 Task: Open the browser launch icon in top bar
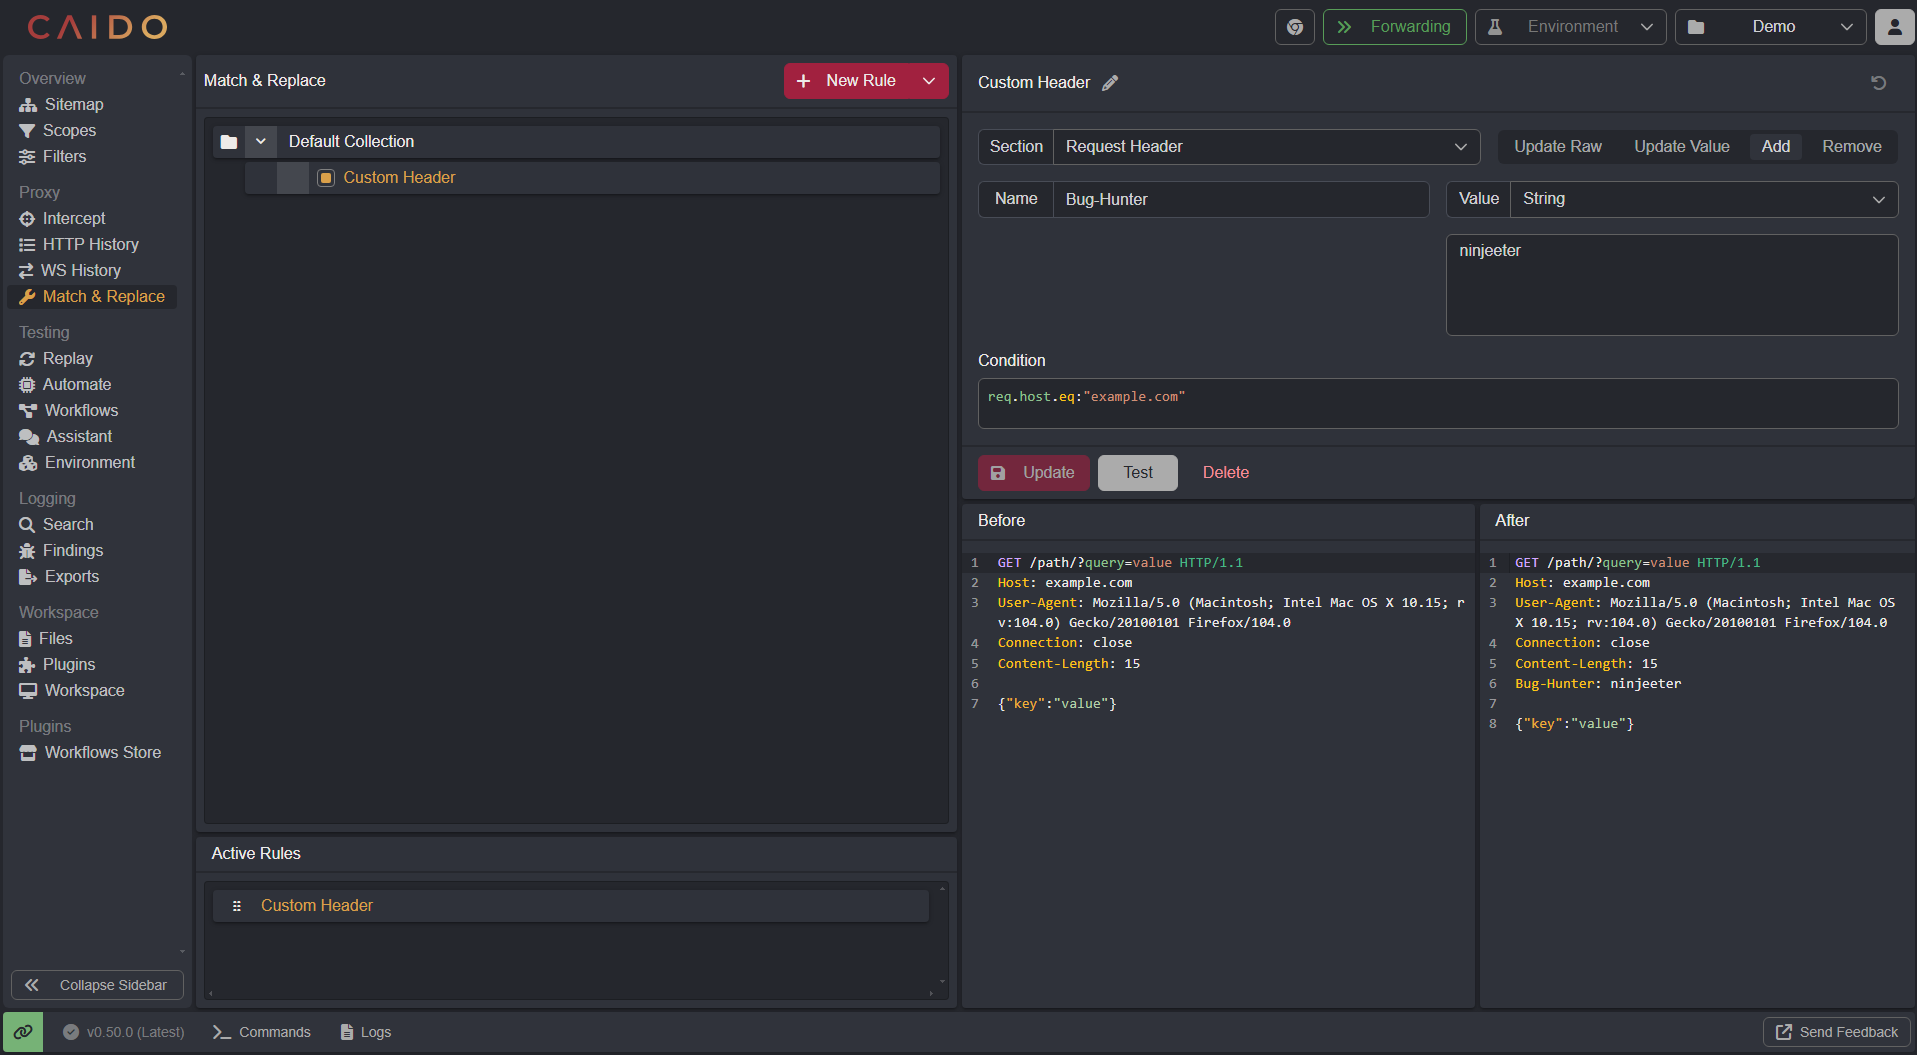tap(1294, 27)
